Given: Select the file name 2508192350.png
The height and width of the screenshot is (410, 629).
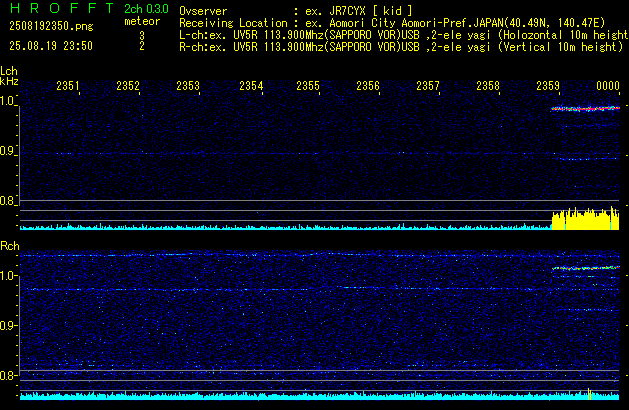Looking at the screenshot, I should click(51, 26).
